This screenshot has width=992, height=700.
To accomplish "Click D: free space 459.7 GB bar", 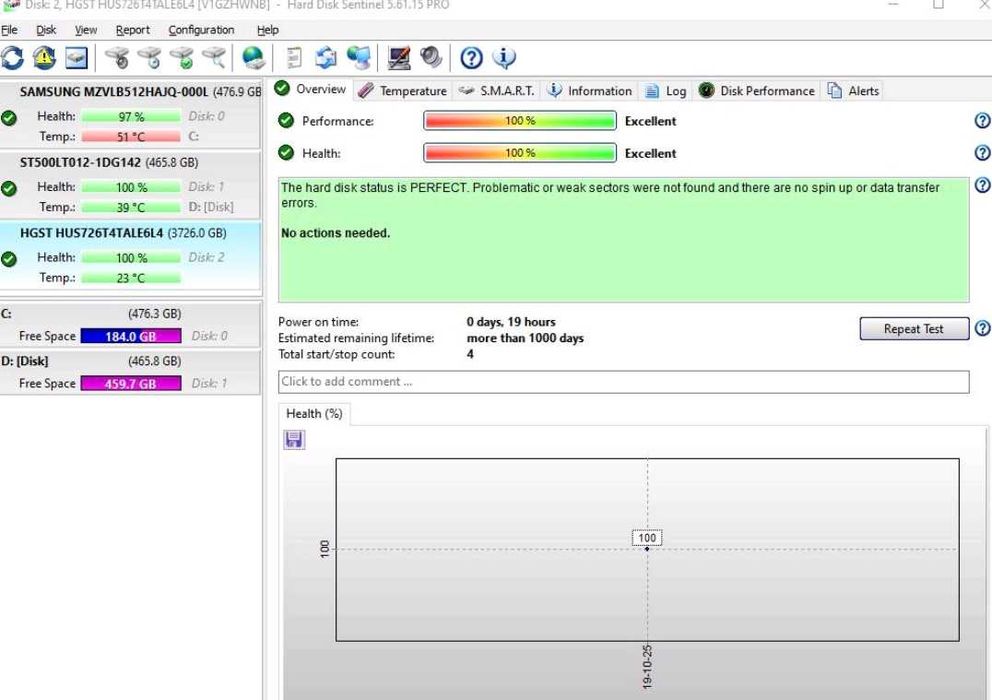I will click(x=131, y=383).
